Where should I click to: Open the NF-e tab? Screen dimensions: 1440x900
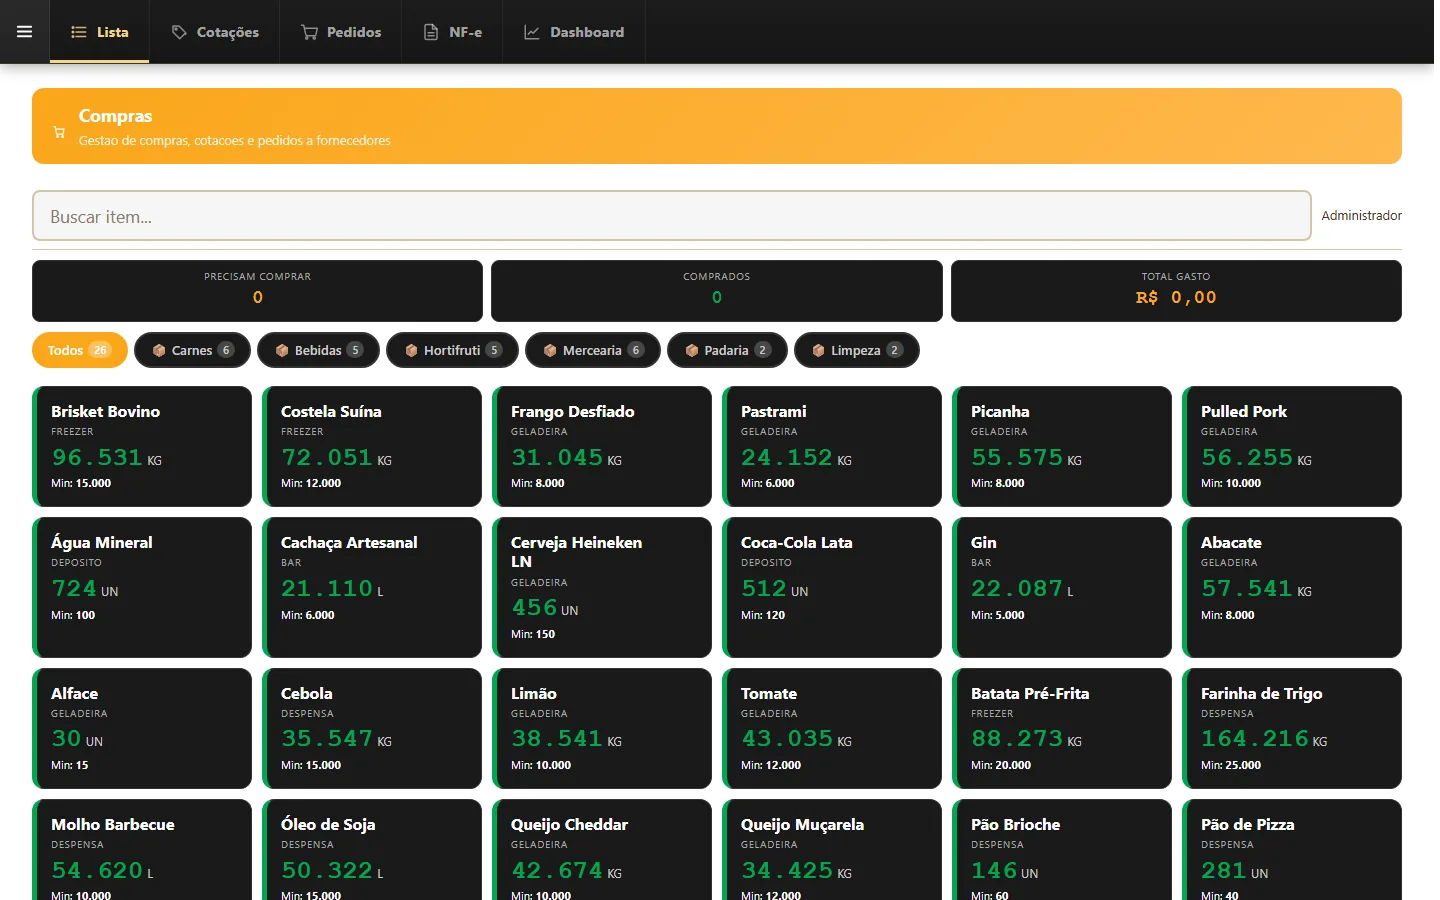pyautogui.click(x=452, y=32)
